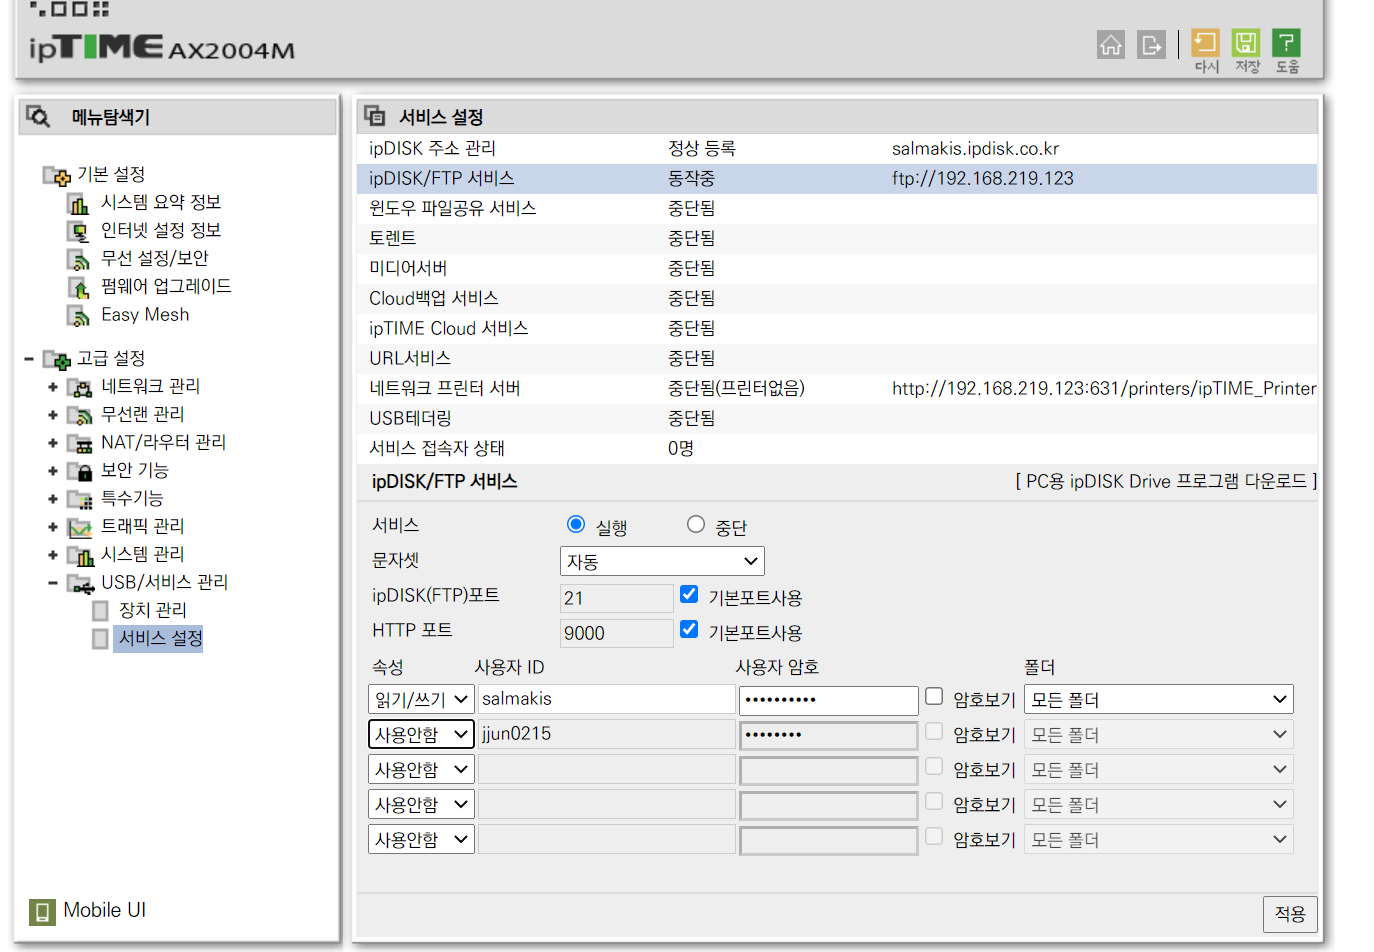
Task: Click the password field for salmakis
Action: pos(829,700)
